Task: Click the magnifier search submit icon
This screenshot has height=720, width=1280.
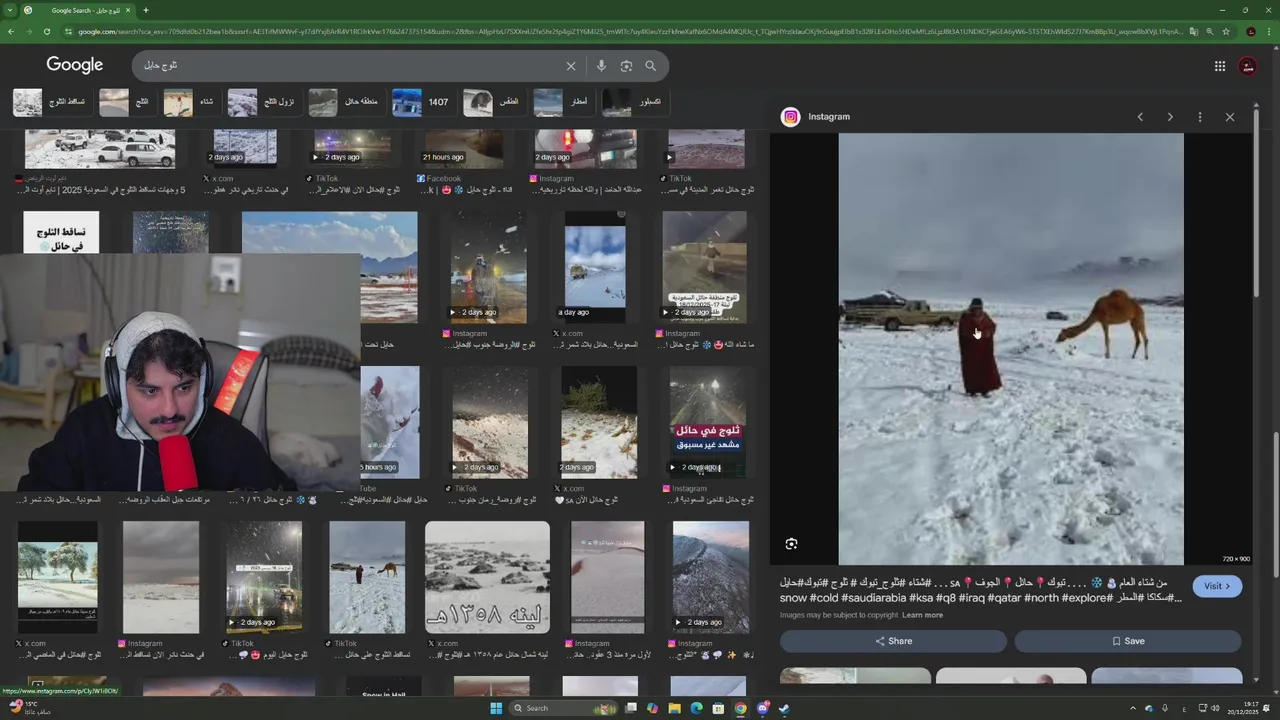Action: point(650,66)
